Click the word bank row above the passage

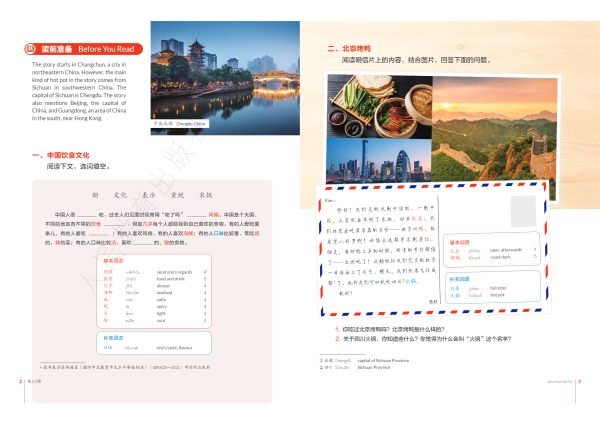[x=152, y=194]
